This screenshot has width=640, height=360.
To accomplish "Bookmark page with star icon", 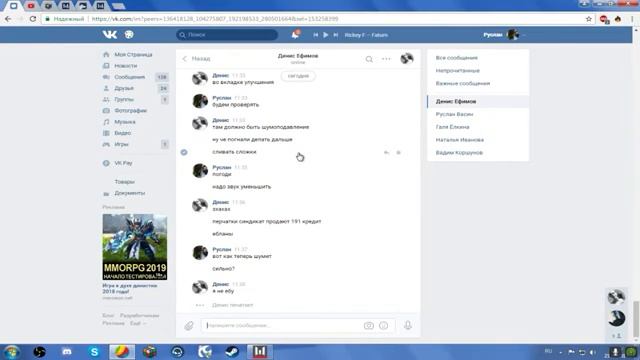I will 589,19.
